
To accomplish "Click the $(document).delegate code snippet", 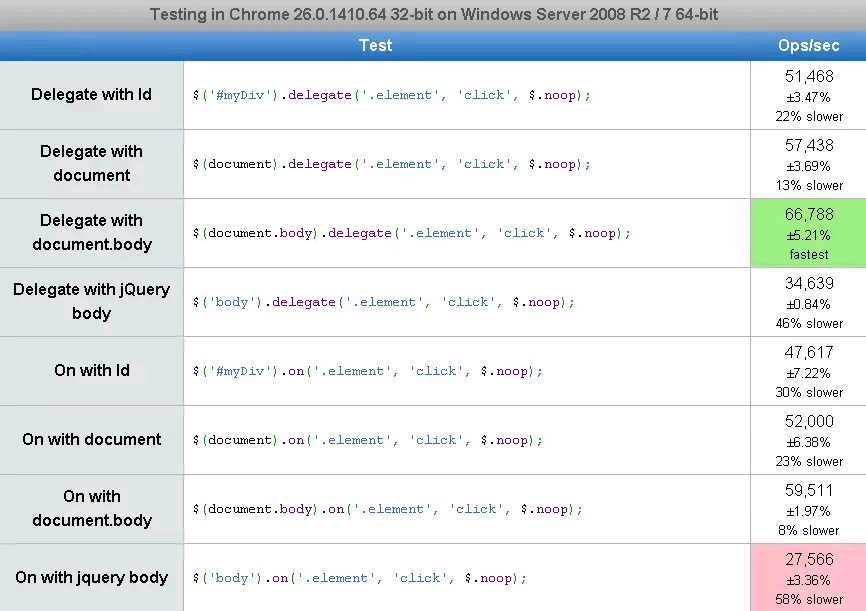I will pyautogui.click(x=391, y=165).
